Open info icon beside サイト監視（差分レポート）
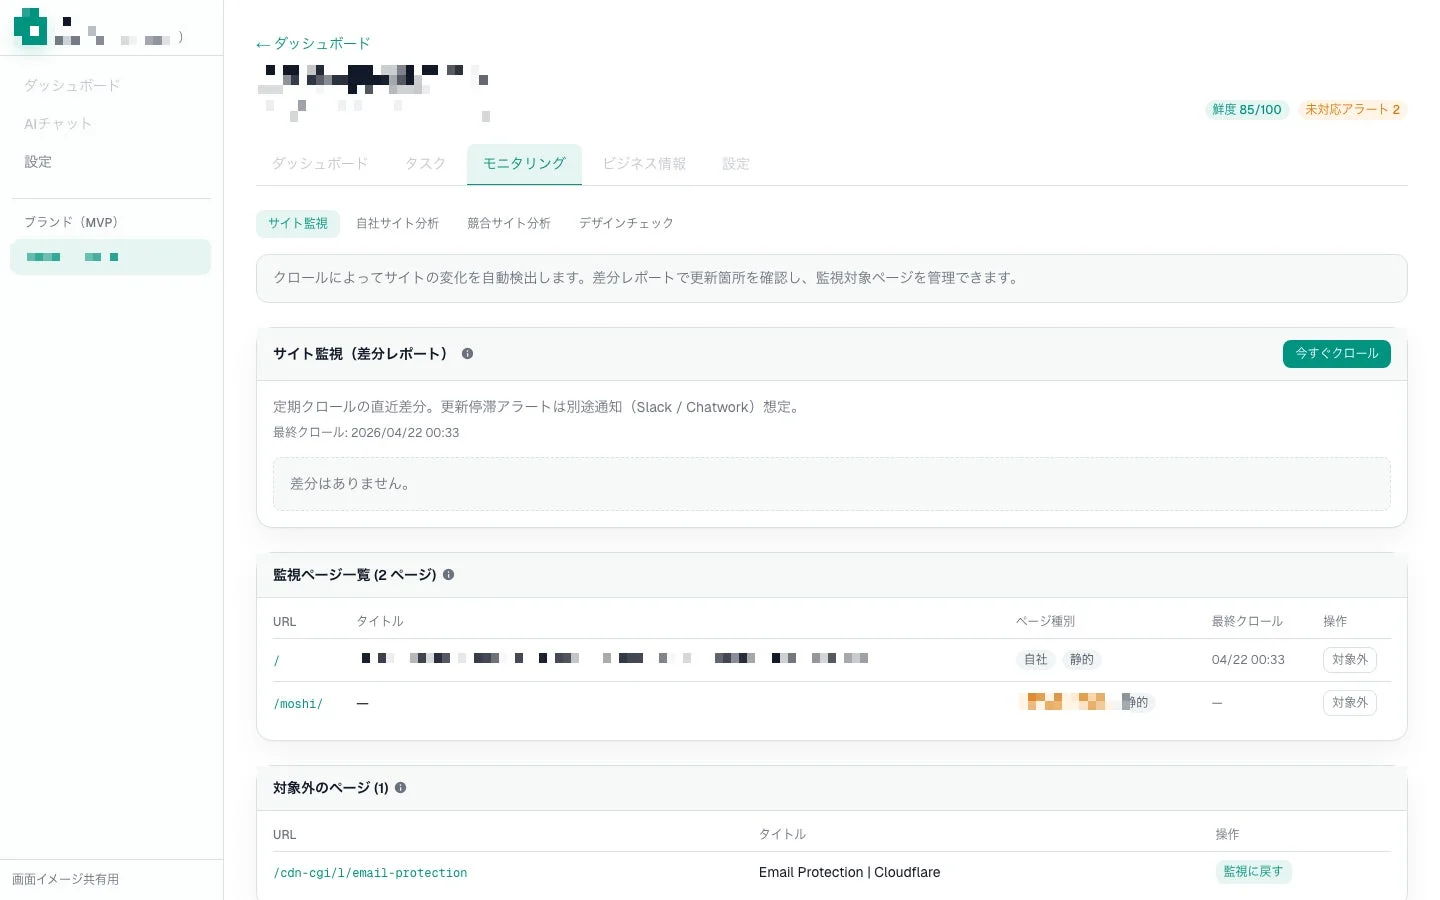This screenshot has height=900, width=1440. [467, 354]
